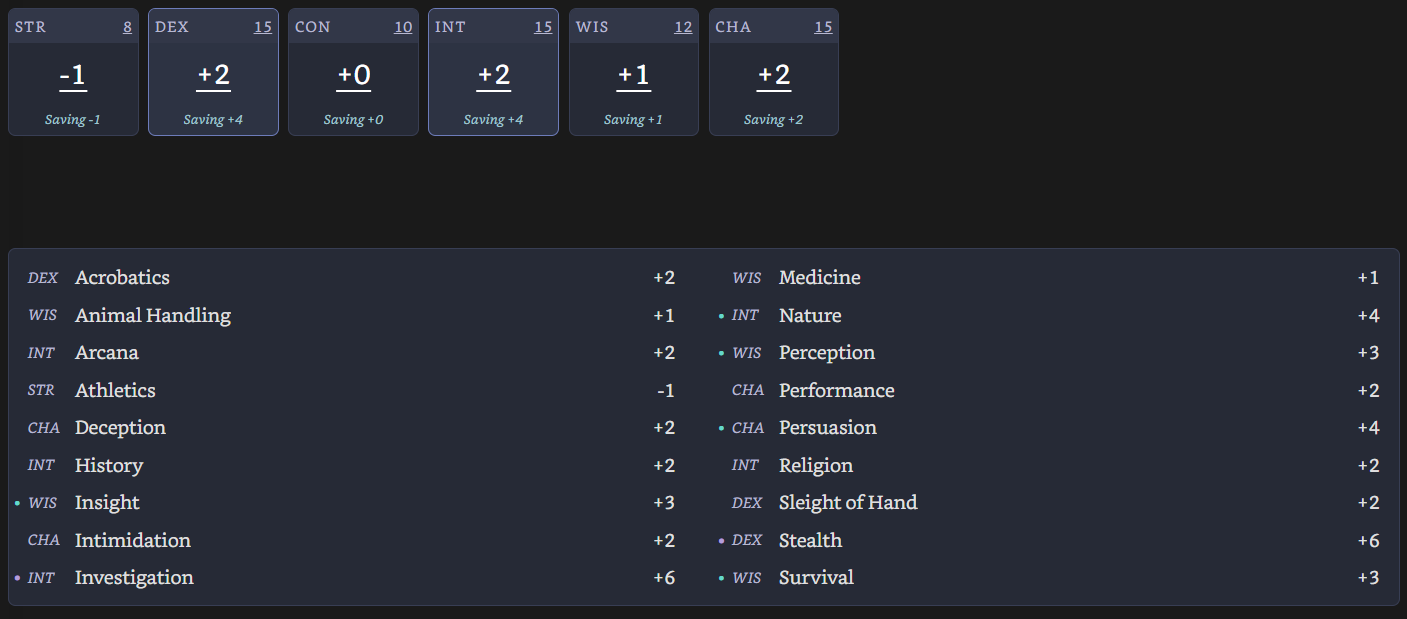Click the STR score value 8
Screen dimensions: 1407x619
[x=127, y=27]
